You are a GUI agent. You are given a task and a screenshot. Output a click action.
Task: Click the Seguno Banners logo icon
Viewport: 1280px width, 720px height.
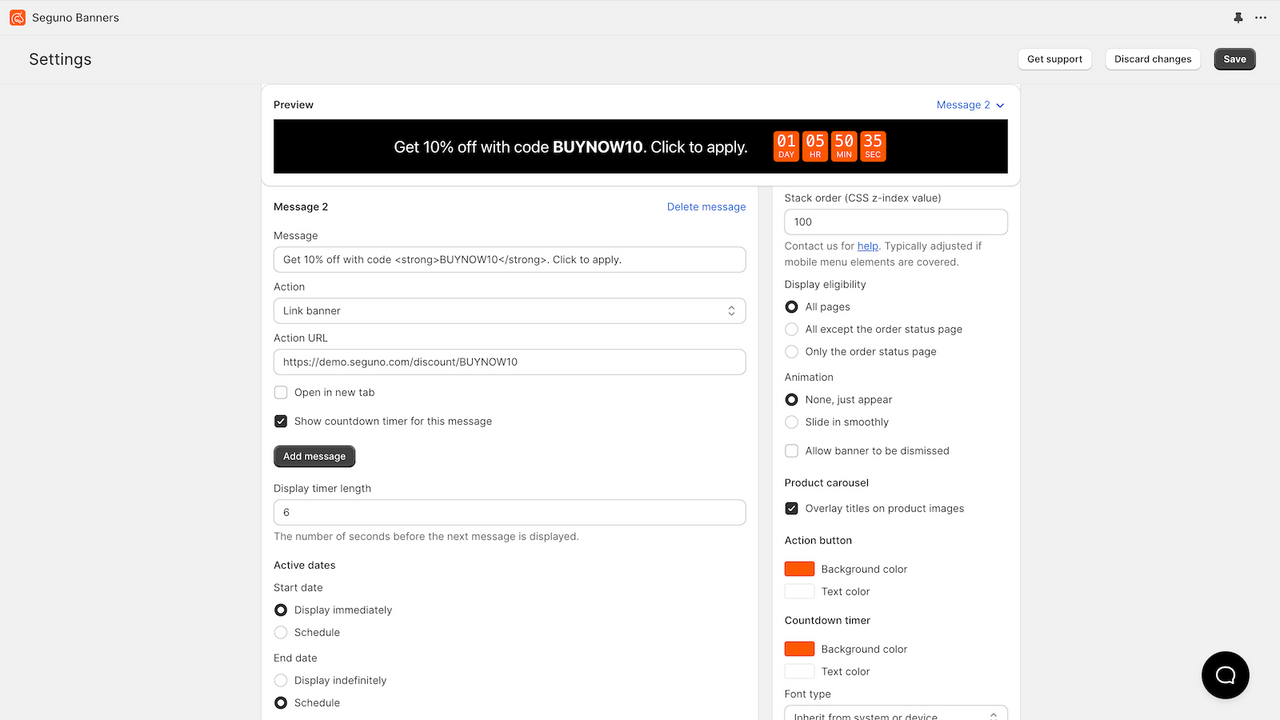pyautogui.click(x=15, y=17)
